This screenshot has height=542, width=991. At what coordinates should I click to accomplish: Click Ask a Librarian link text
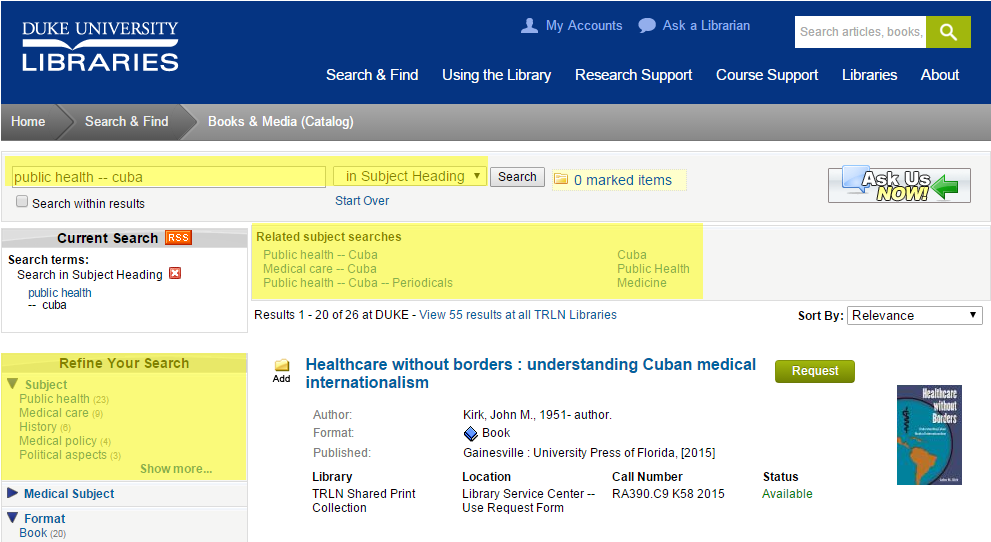click(706, 26)
